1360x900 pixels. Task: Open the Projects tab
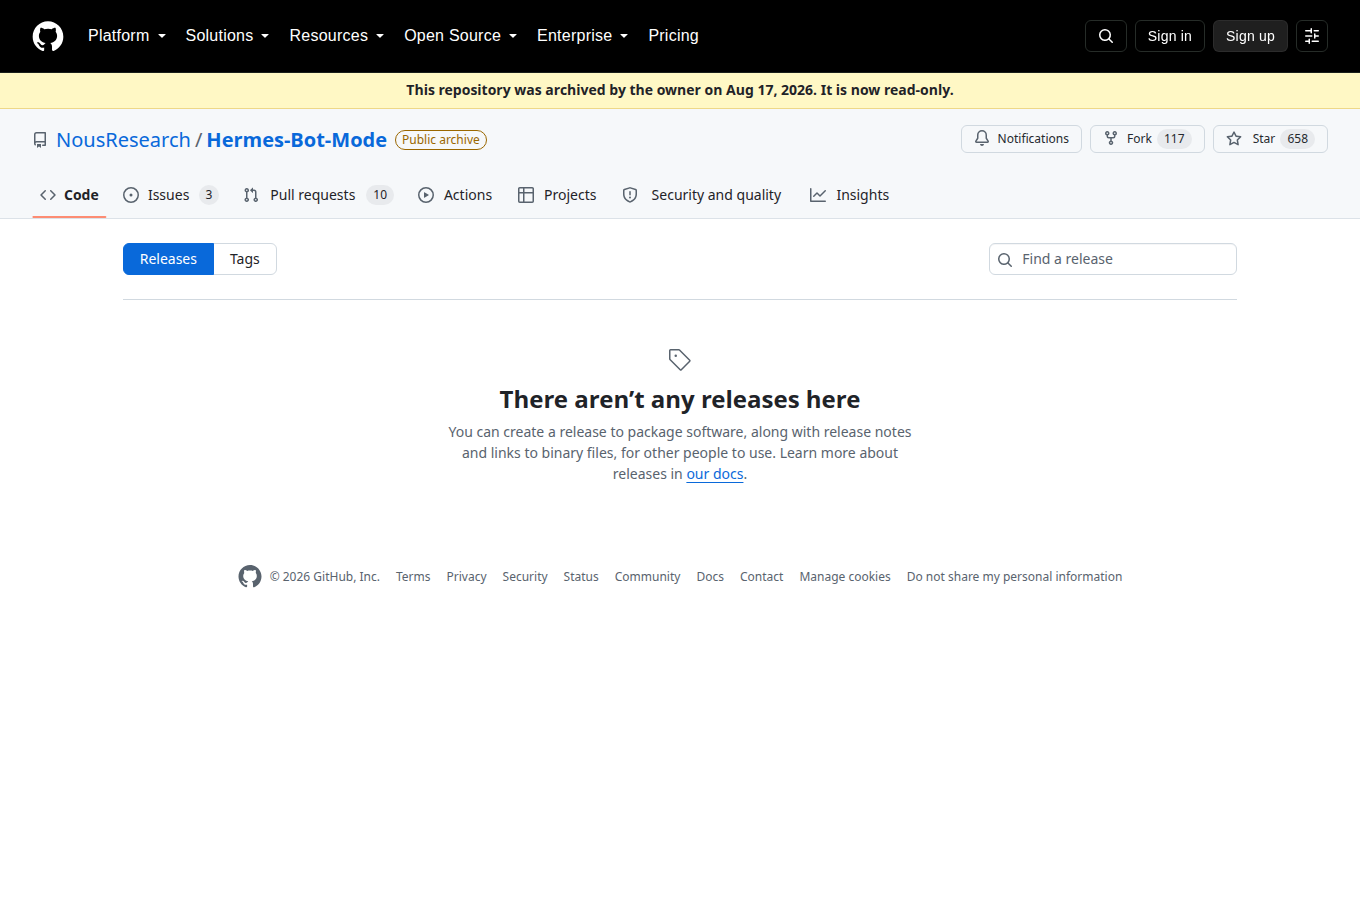coord(557,195)
